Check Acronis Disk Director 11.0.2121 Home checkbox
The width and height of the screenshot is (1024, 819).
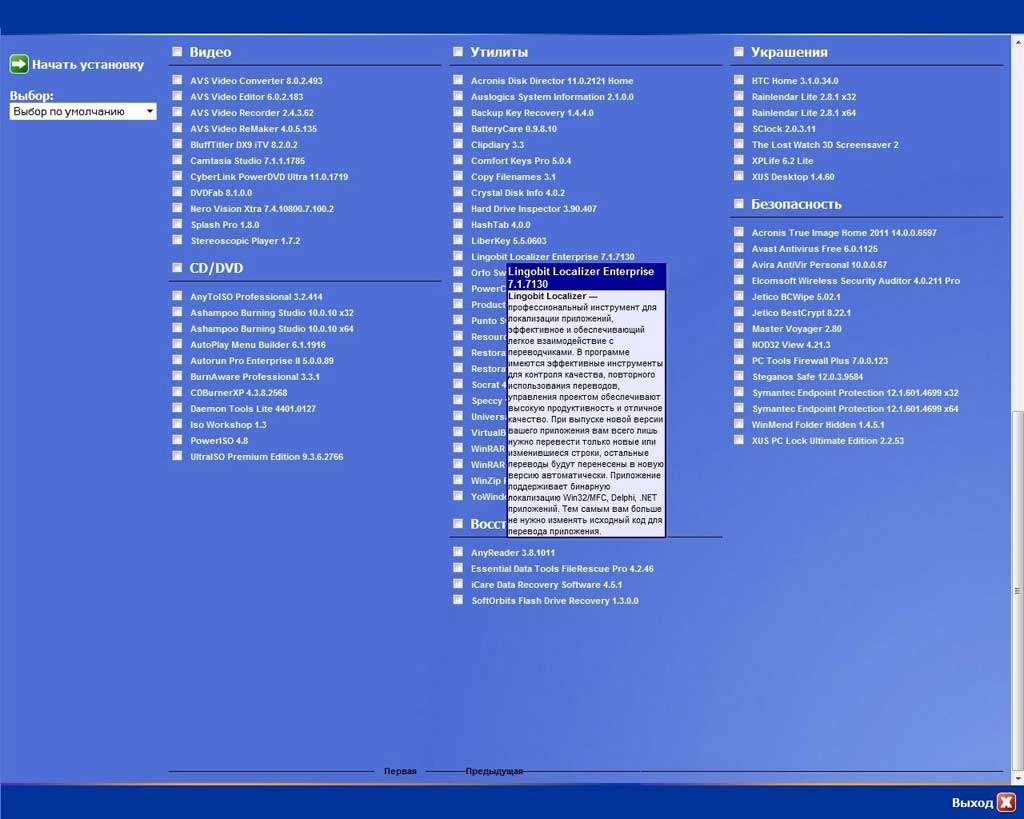457,81
